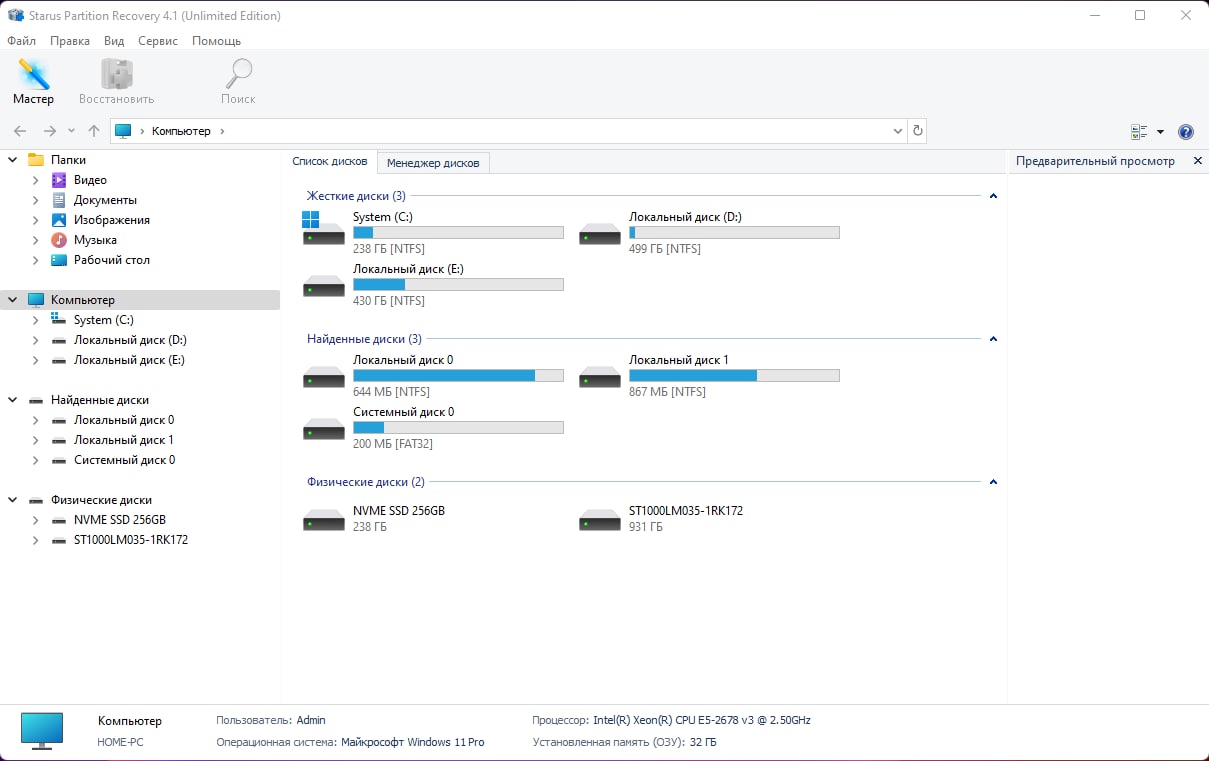Image resolution: width=1209 pixels, height=761 pixels.
Task: Expand System (C:) in the tree
Action: point(36,320)
